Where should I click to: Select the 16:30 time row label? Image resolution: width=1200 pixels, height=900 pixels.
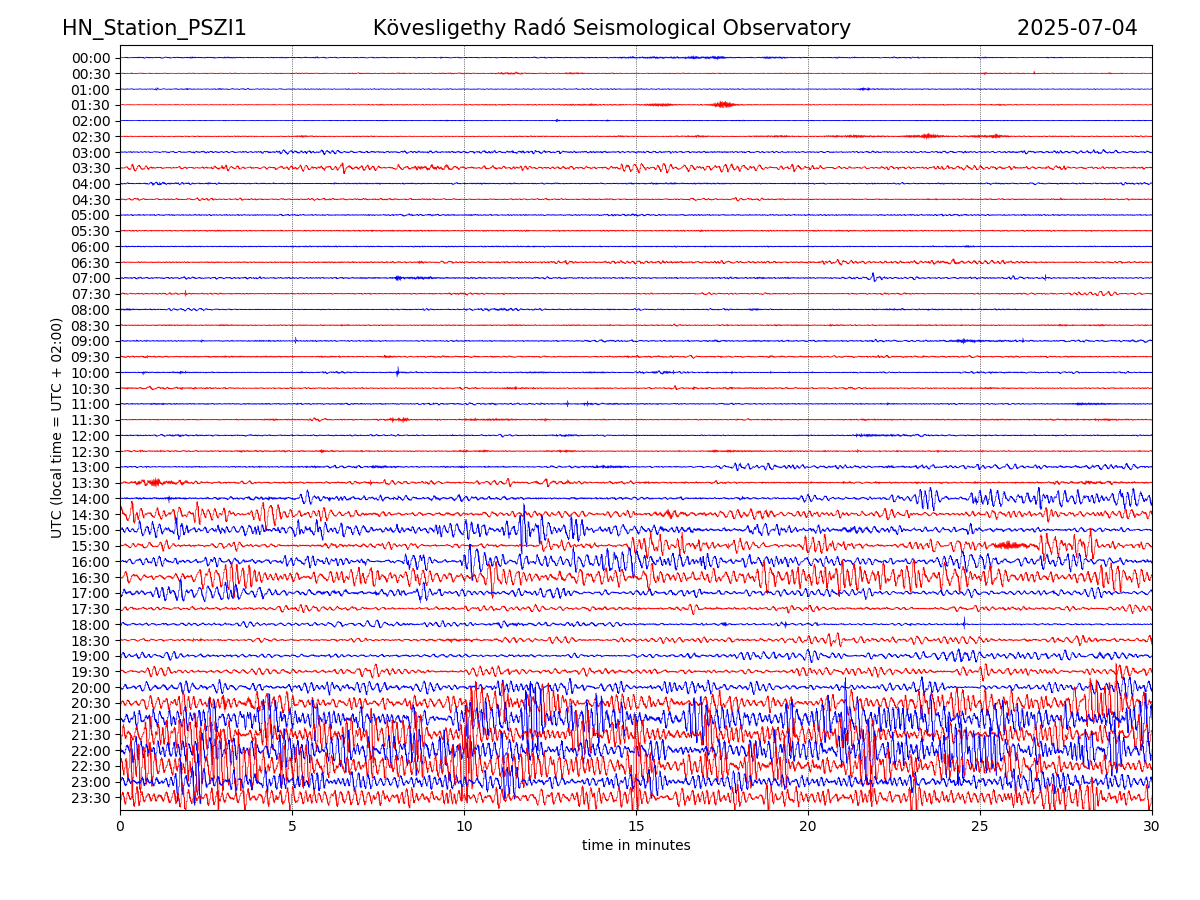(91, 578)
